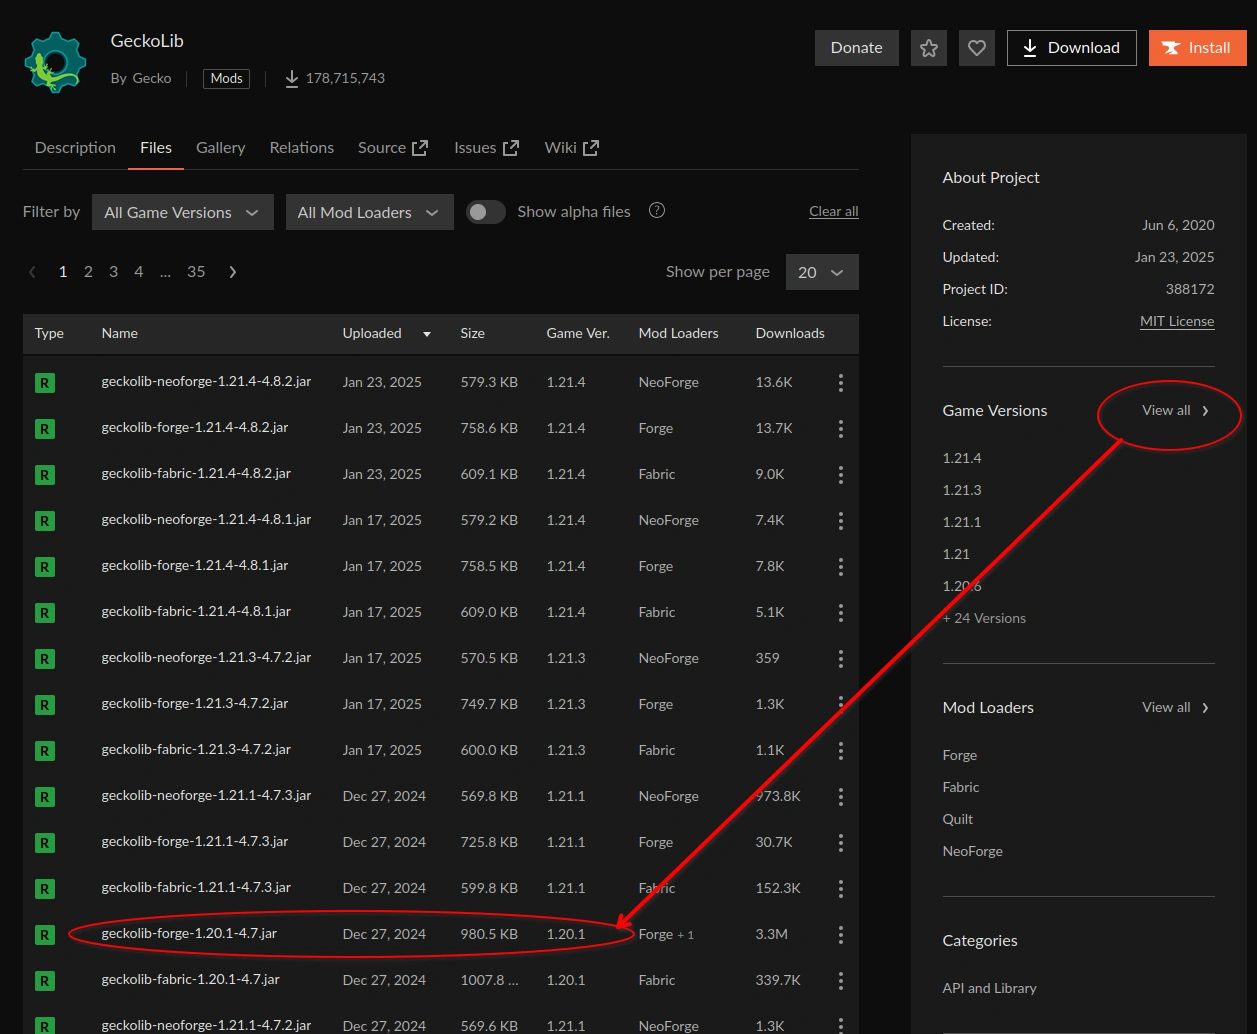Open the Gallery tab
Image resolution: width=1257 pixels, height=1034 pixels.
[x=220, y=148]
